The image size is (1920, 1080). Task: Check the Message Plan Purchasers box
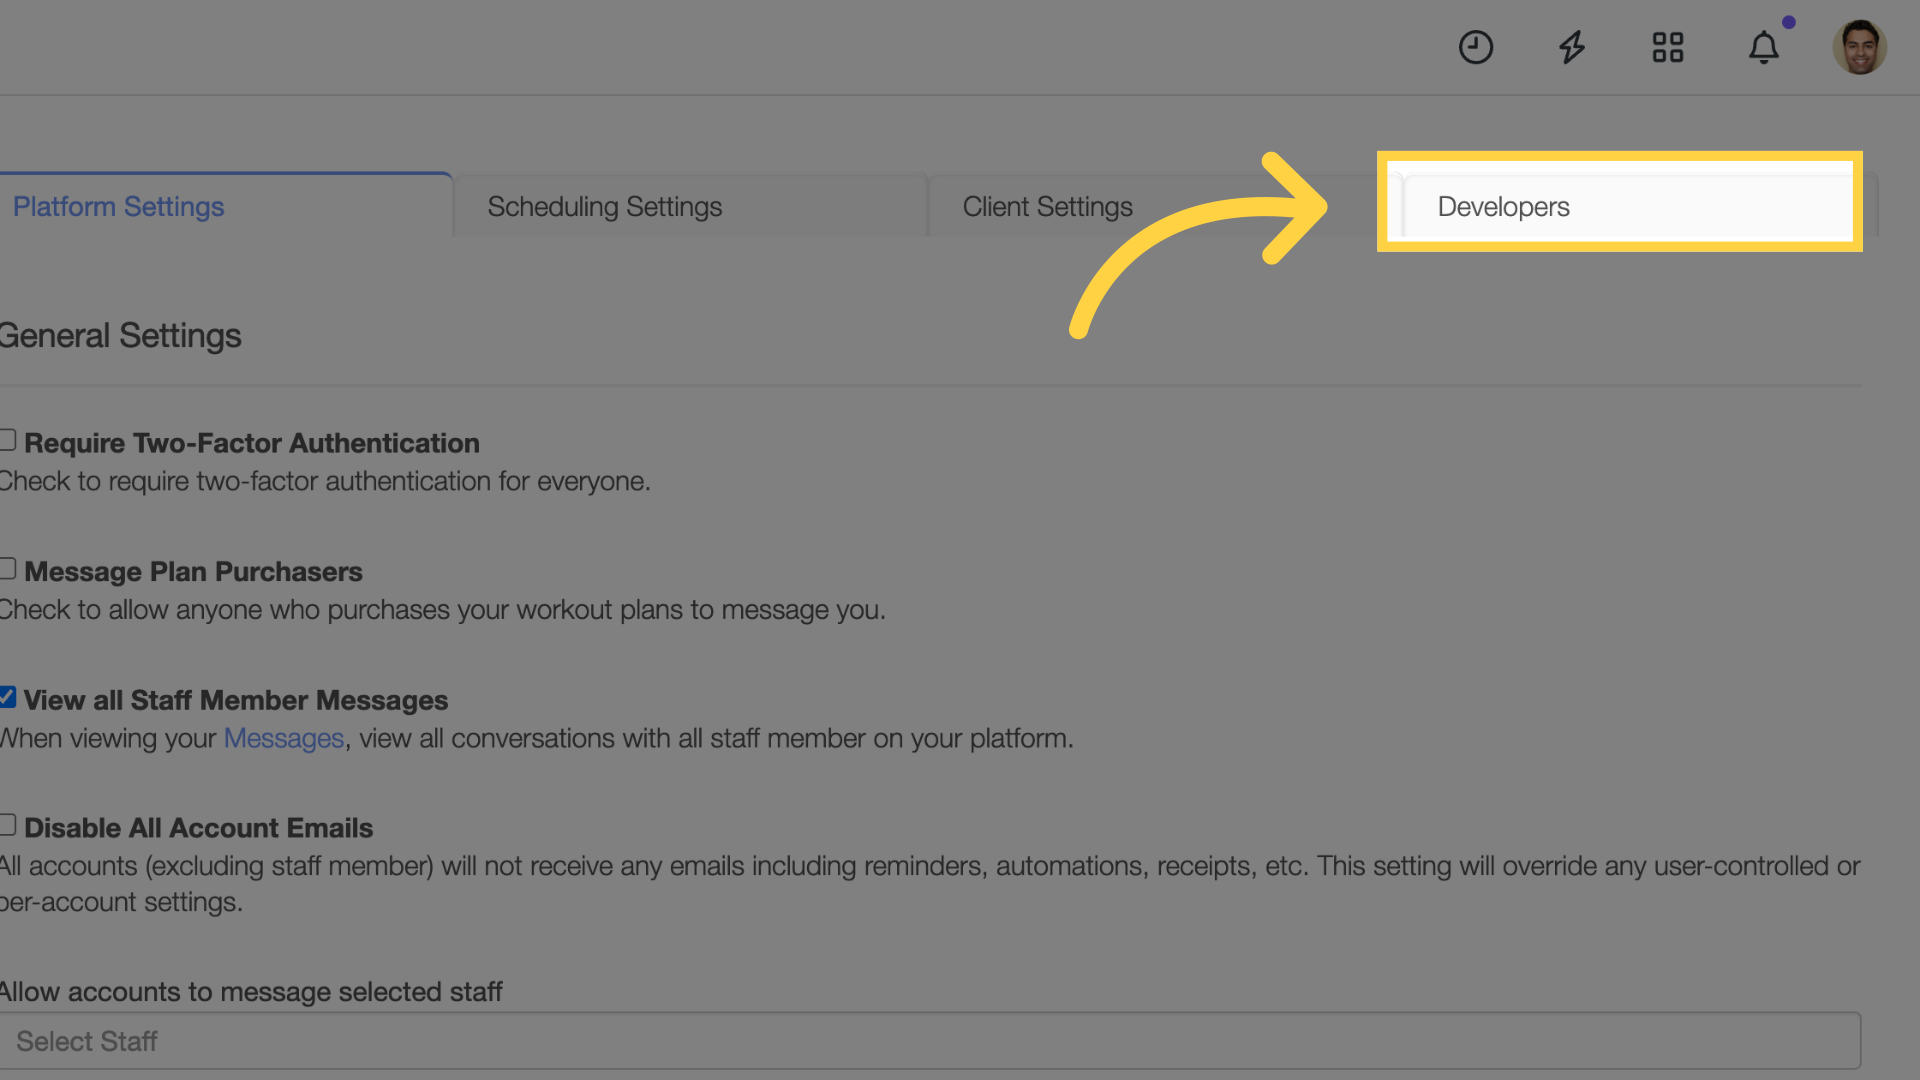click(x=7, y=569)
